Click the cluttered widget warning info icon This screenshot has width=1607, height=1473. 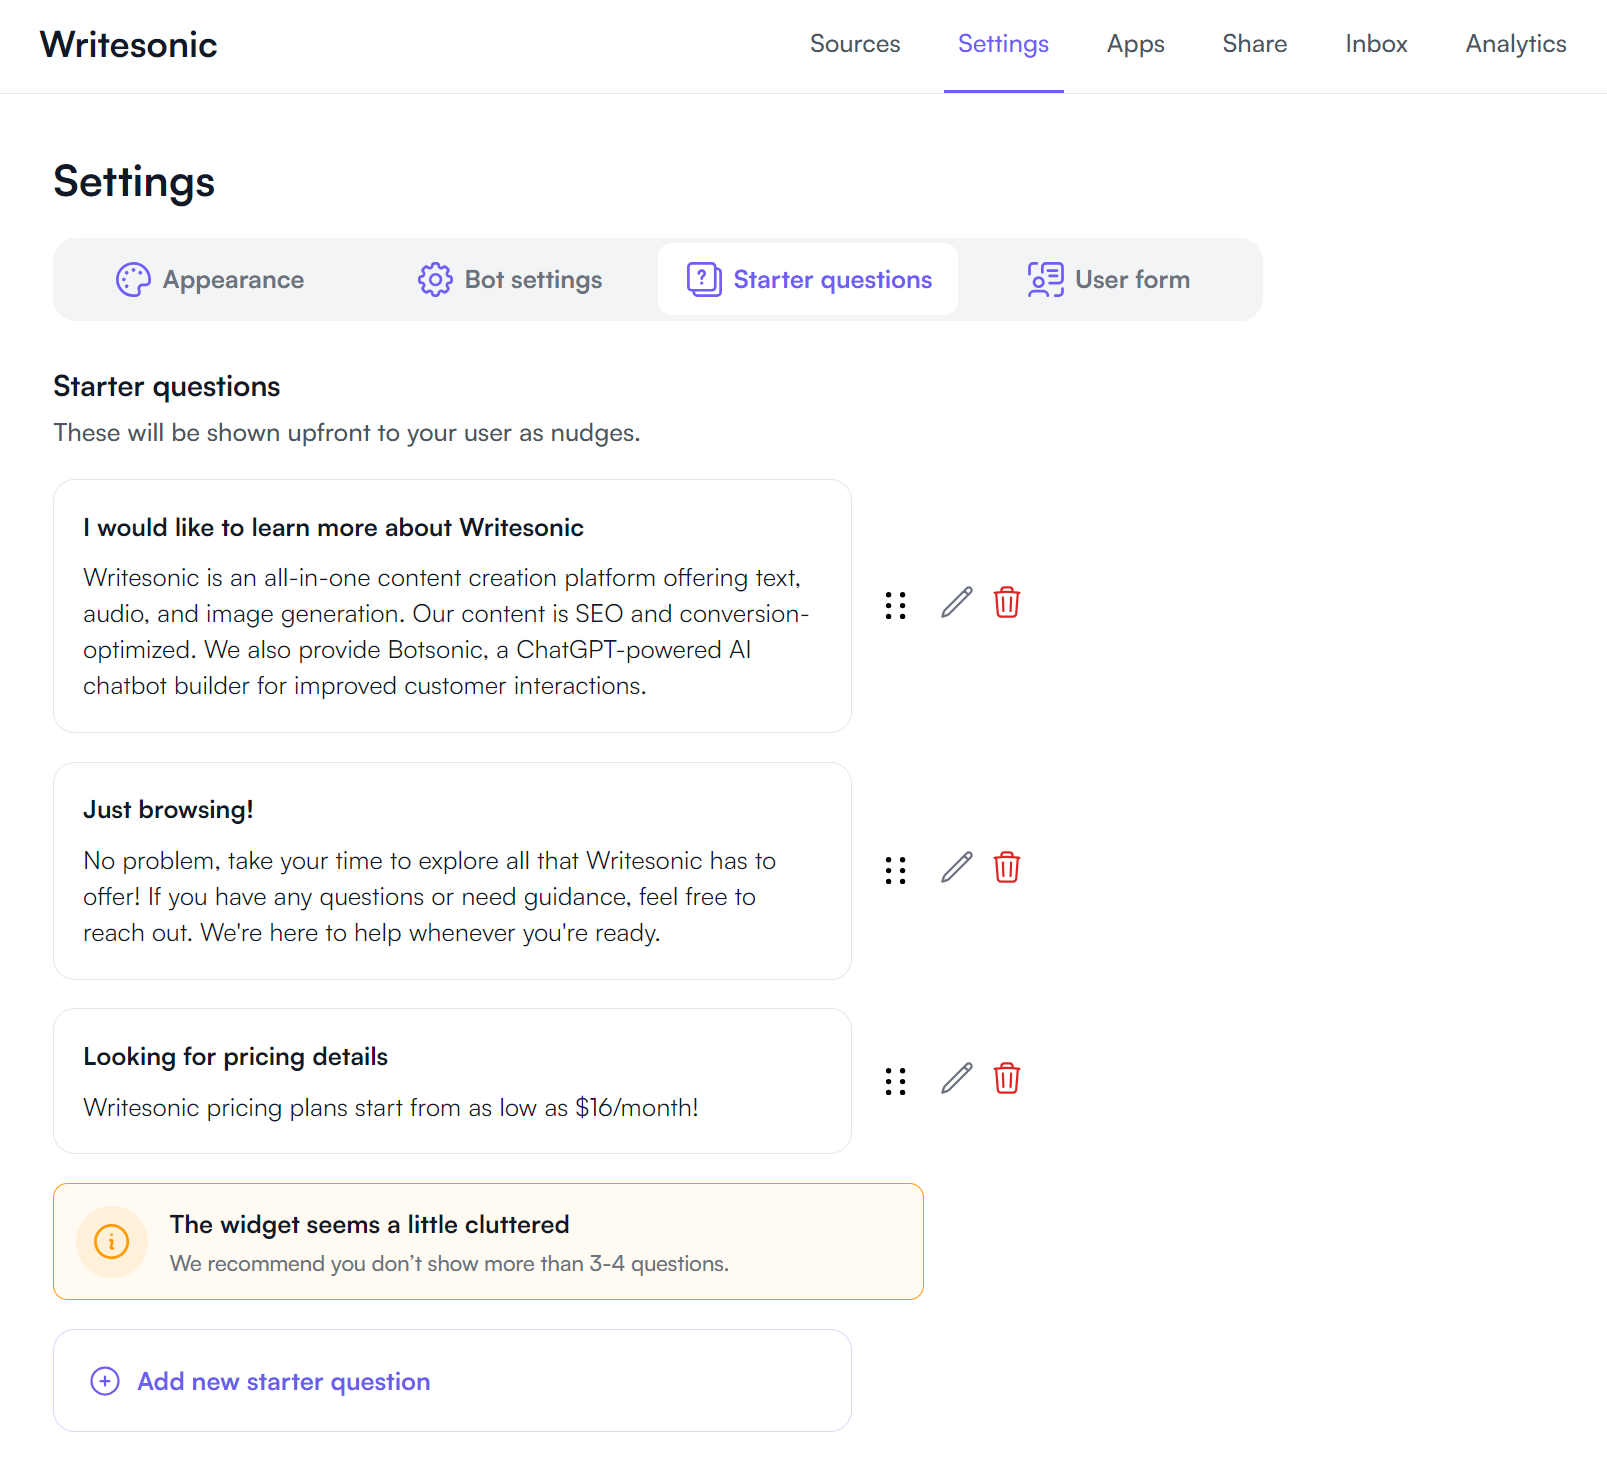[111, 1241]
